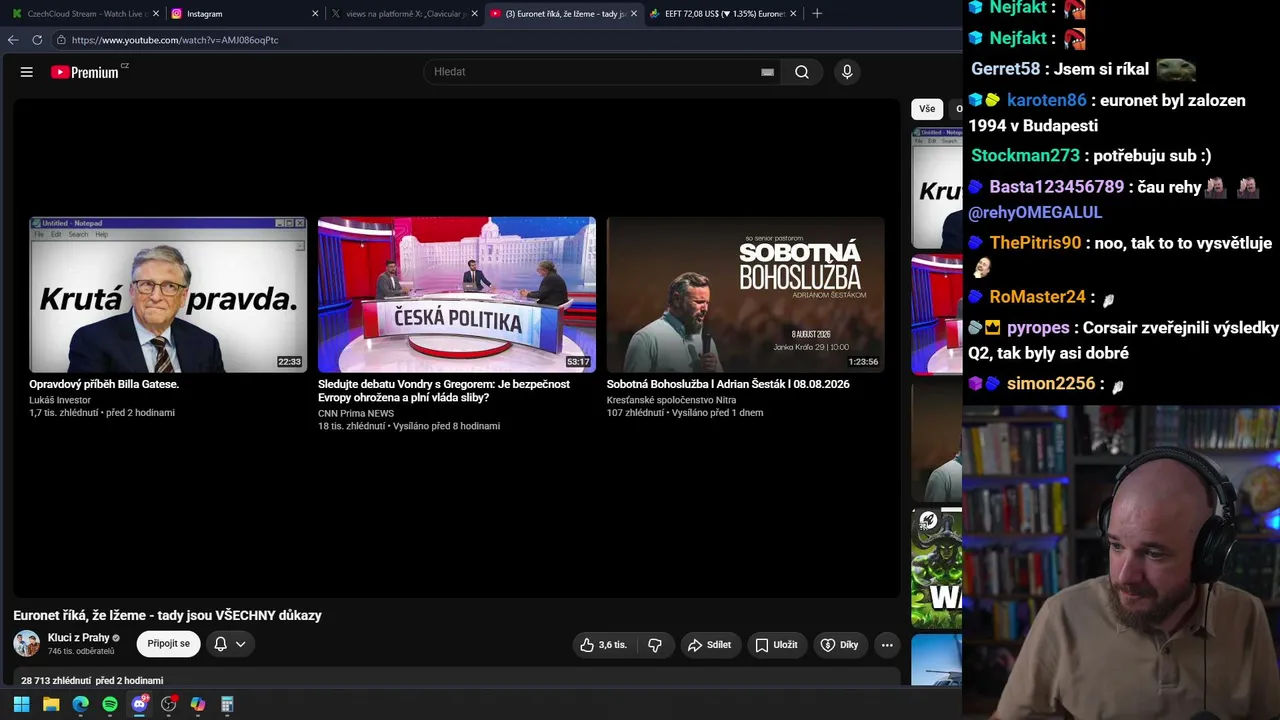Share the video with Sdílet
This screenshot has width=1280, height=720.
[709, 645]
